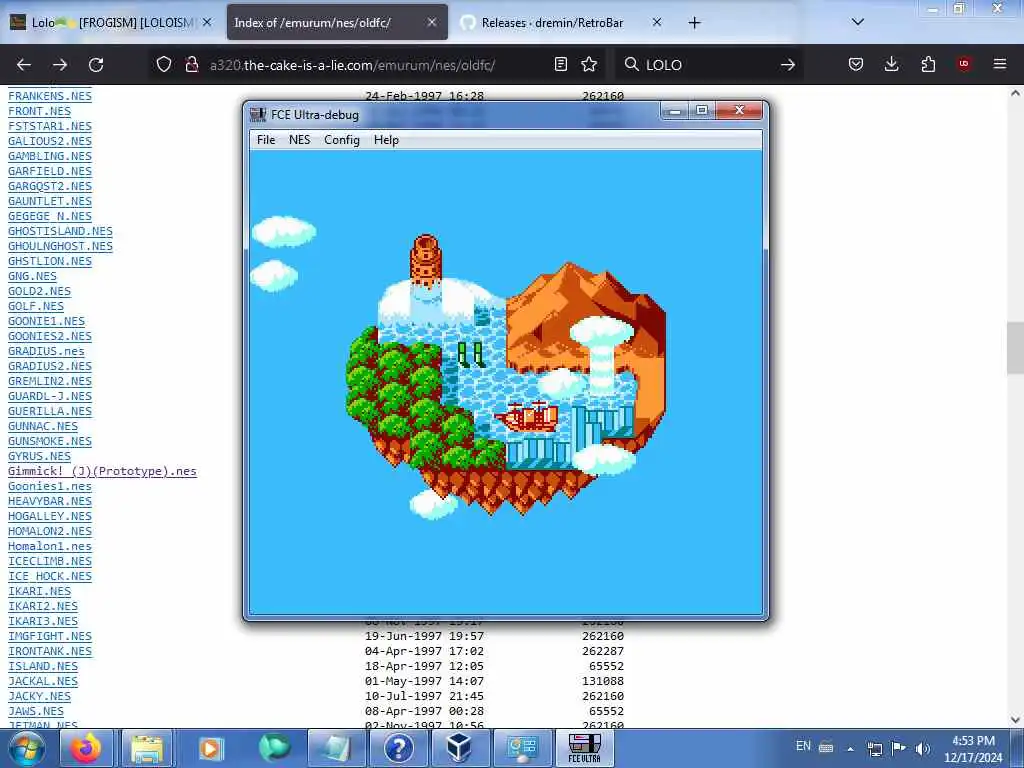Show hidden tray icons arrow

point(850,748)
